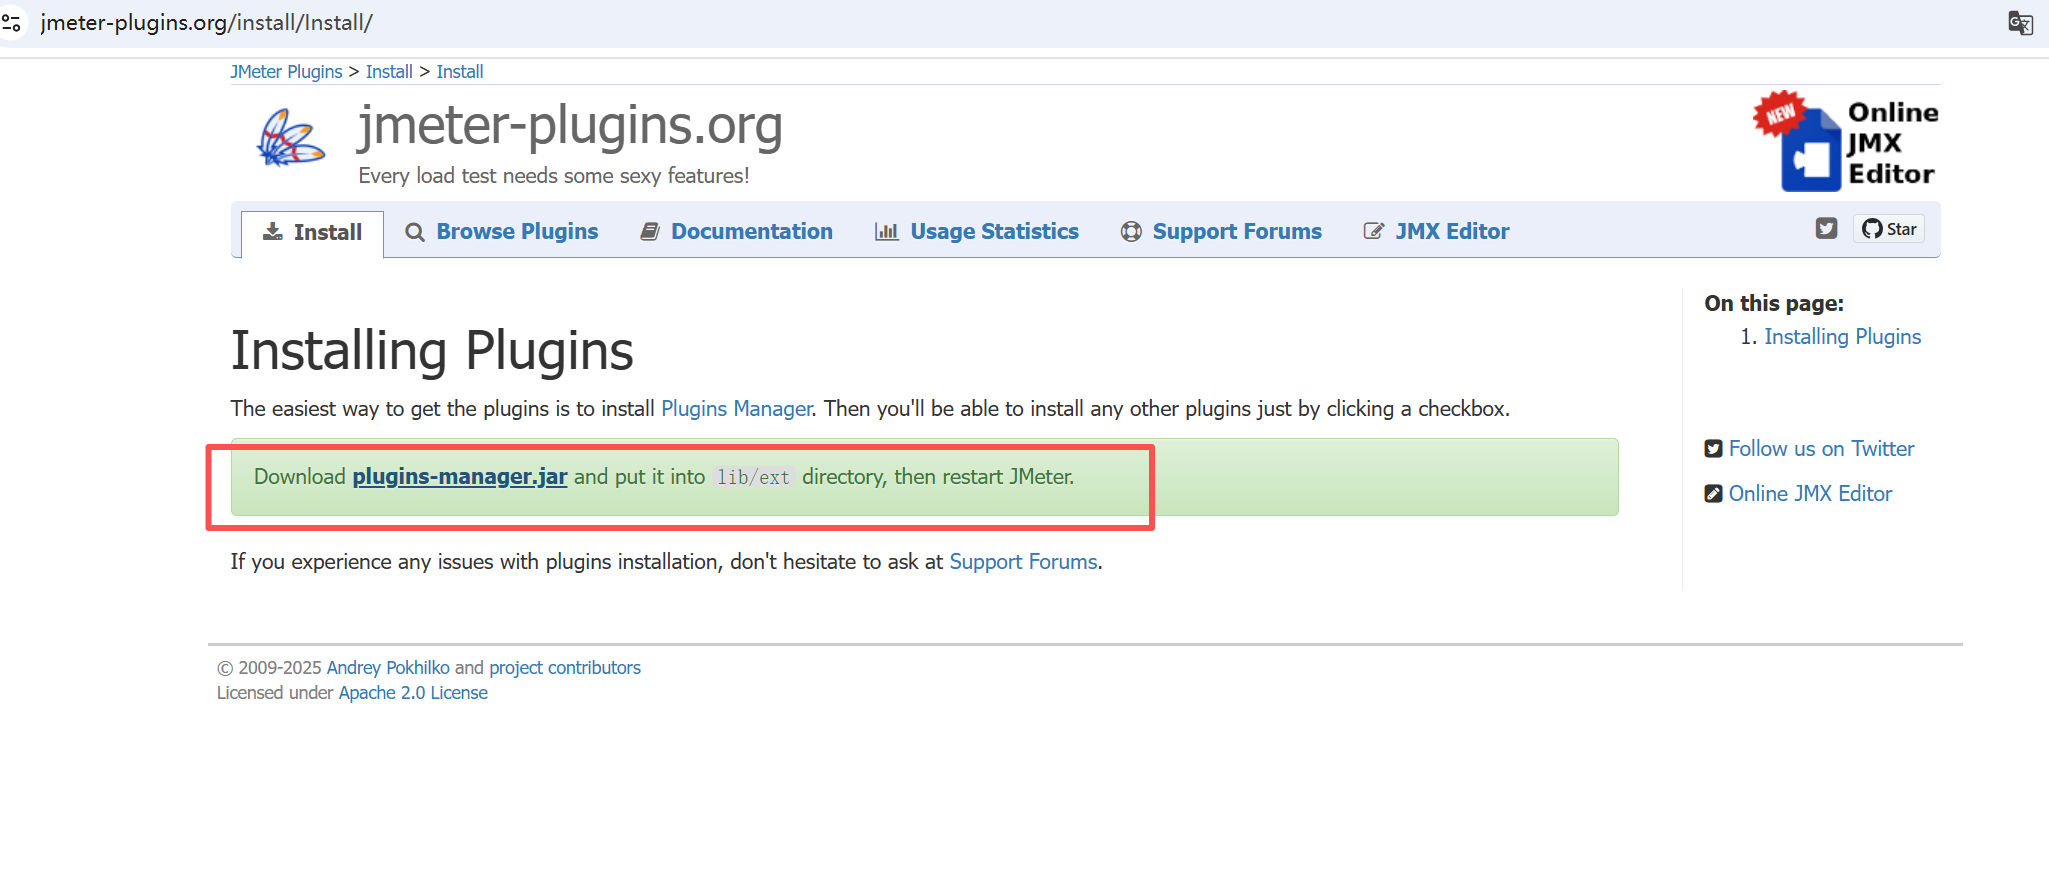
Task: Click the Google Translate page icon
Action: point(2020,22)
